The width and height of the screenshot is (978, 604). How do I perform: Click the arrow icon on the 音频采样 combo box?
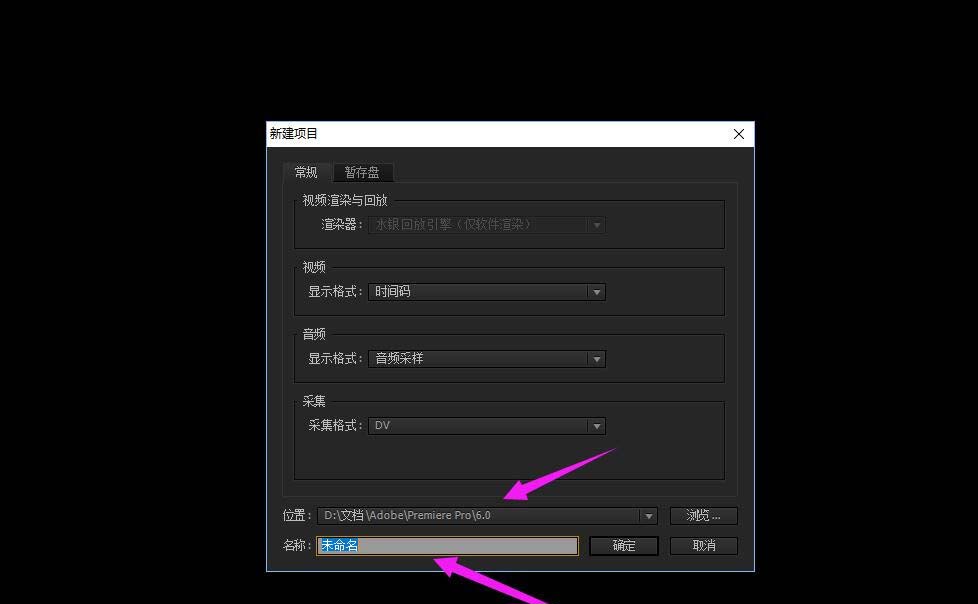(596, 358)
